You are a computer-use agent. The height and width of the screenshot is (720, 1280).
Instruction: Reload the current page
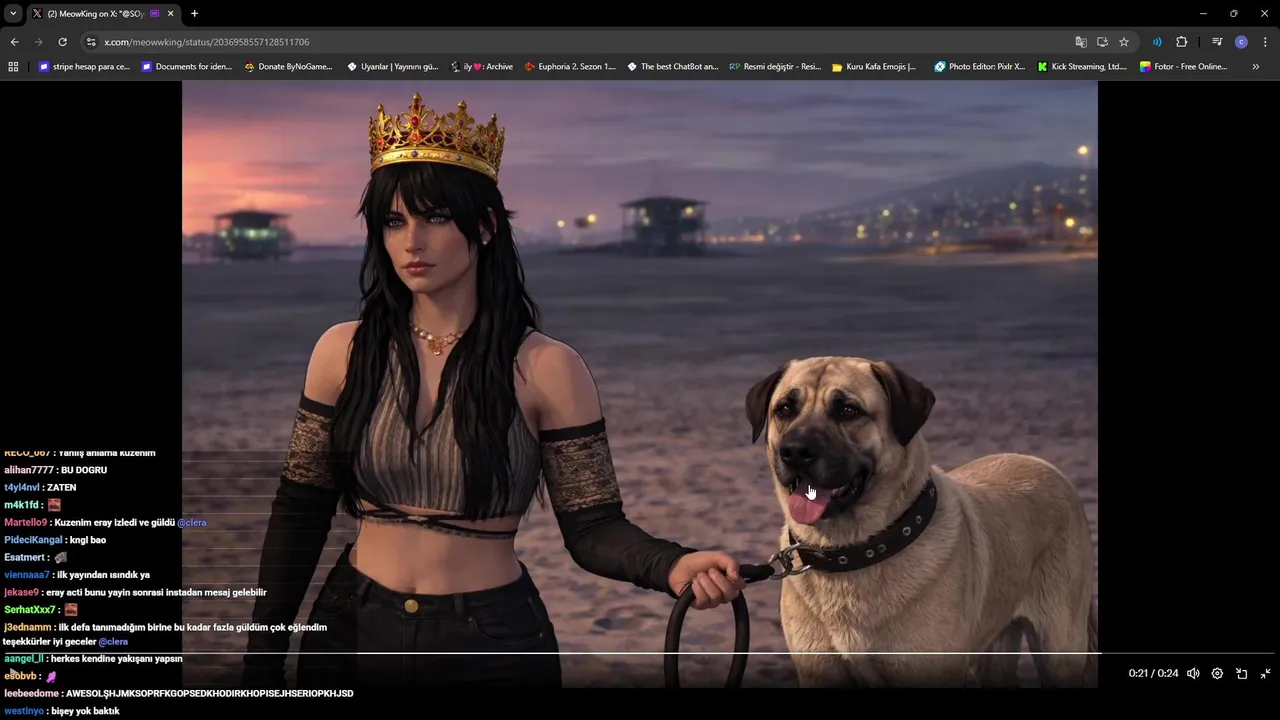click(62, 42)
